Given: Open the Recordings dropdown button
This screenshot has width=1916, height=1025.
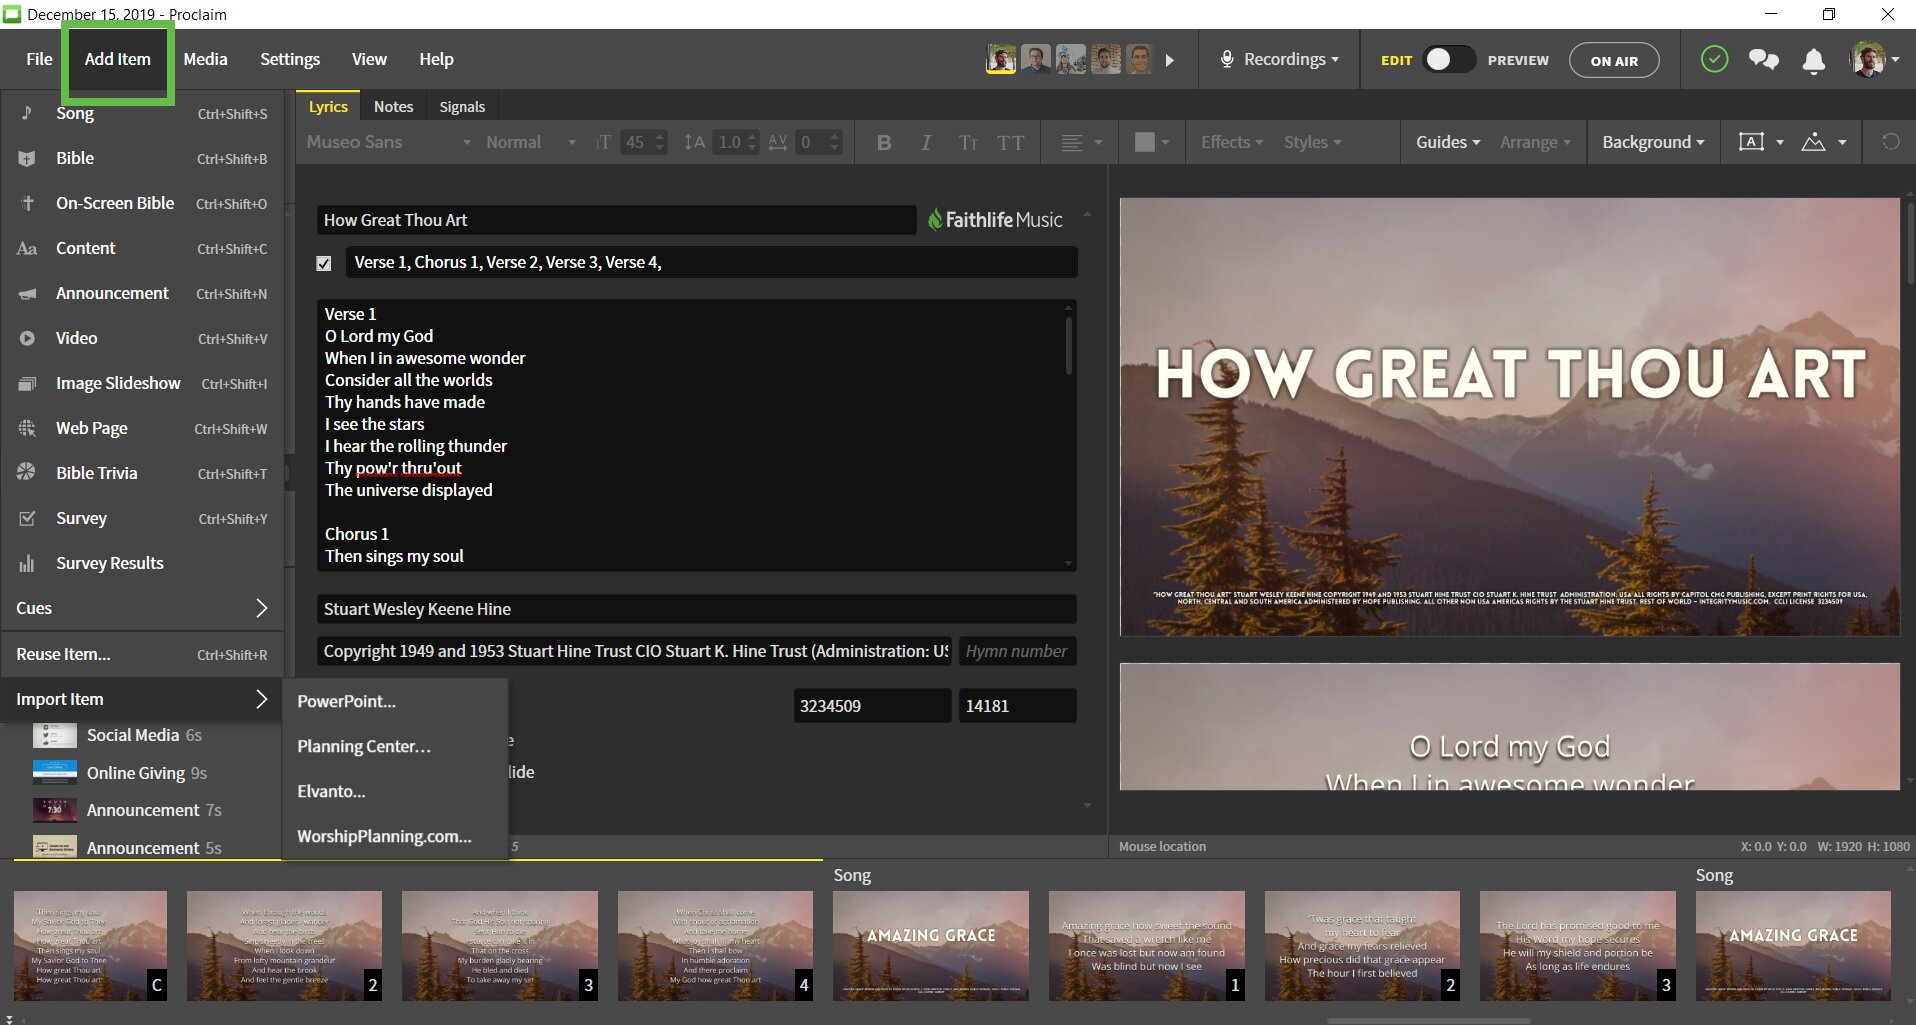Looking at the screenshot, I should coord(1279,60).
